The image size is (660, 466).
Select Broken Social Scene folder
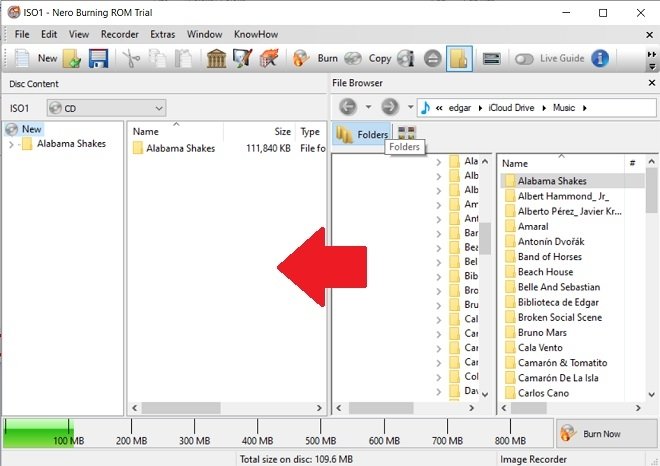coord(560,317)
